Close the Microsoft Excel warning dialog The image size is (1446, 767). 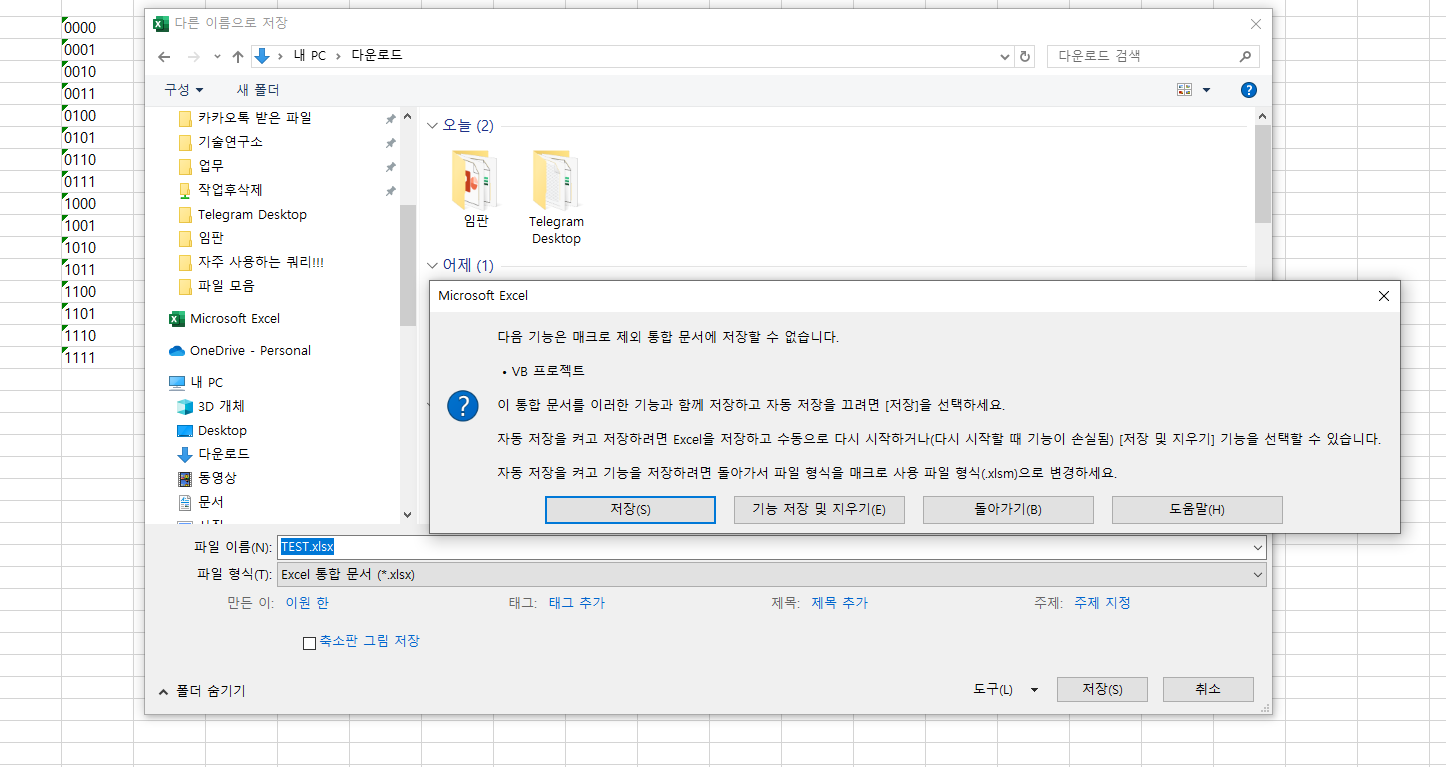pyautogui.click(x=1384, y=296)
